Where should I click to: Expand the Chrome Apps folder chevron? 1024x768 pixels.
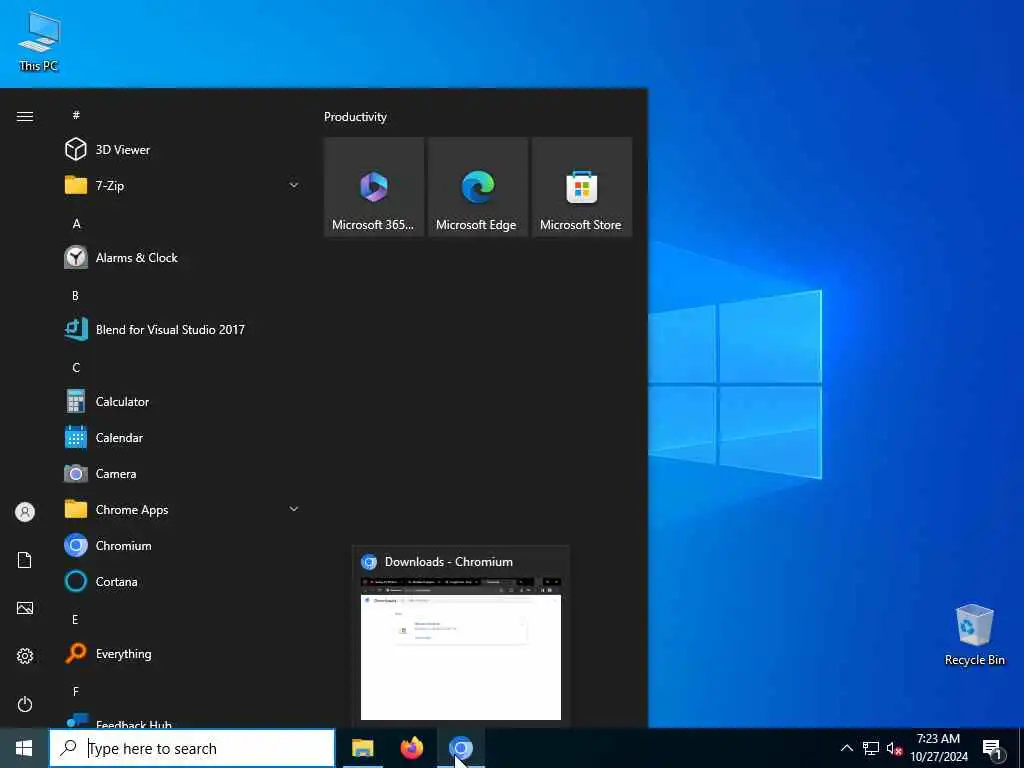[294, 509]
